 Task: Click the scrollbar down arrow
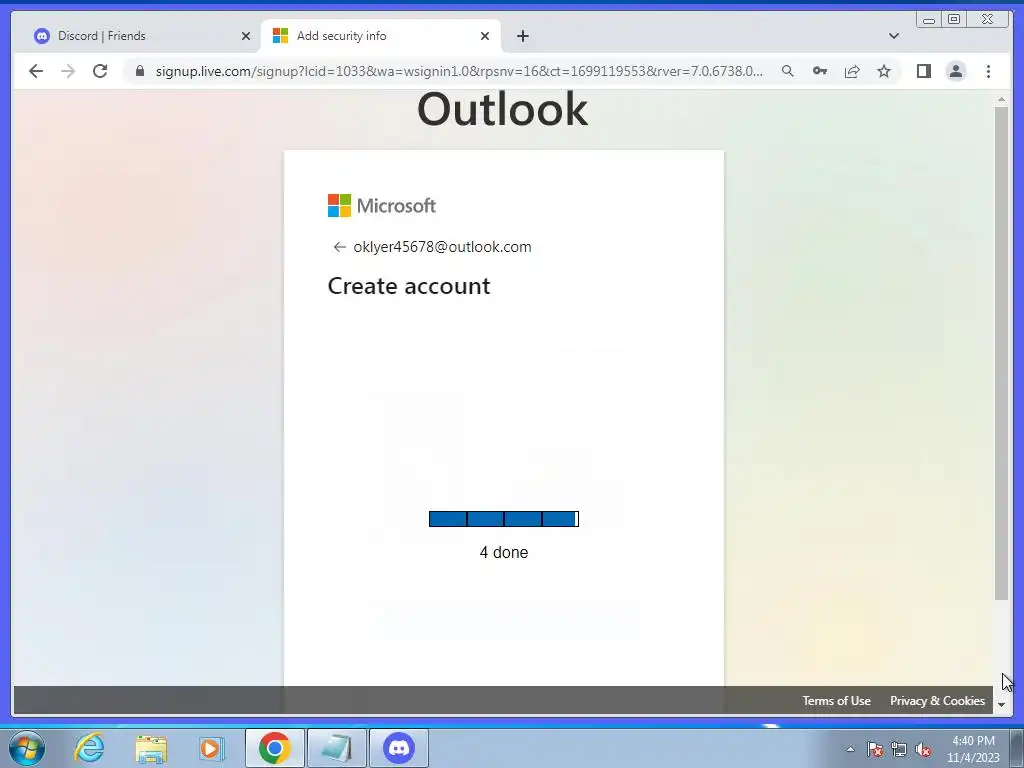(x=1001, y=705)
